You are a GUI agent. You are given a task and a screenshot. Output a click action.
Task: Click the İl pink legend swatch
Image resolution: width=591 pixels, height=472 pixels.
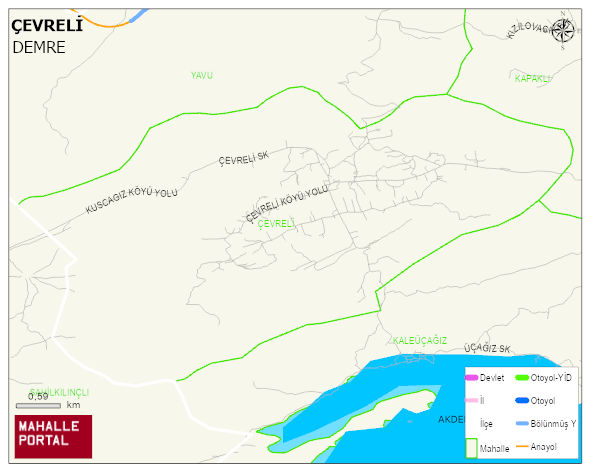pyautogui.click(x=472, y=400)
